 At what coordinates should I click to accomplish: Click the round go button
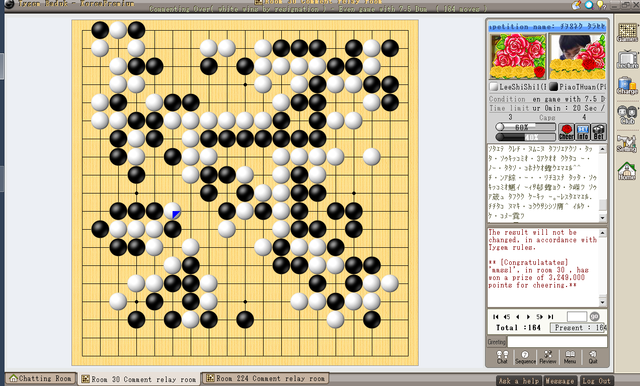pos(595,316)
